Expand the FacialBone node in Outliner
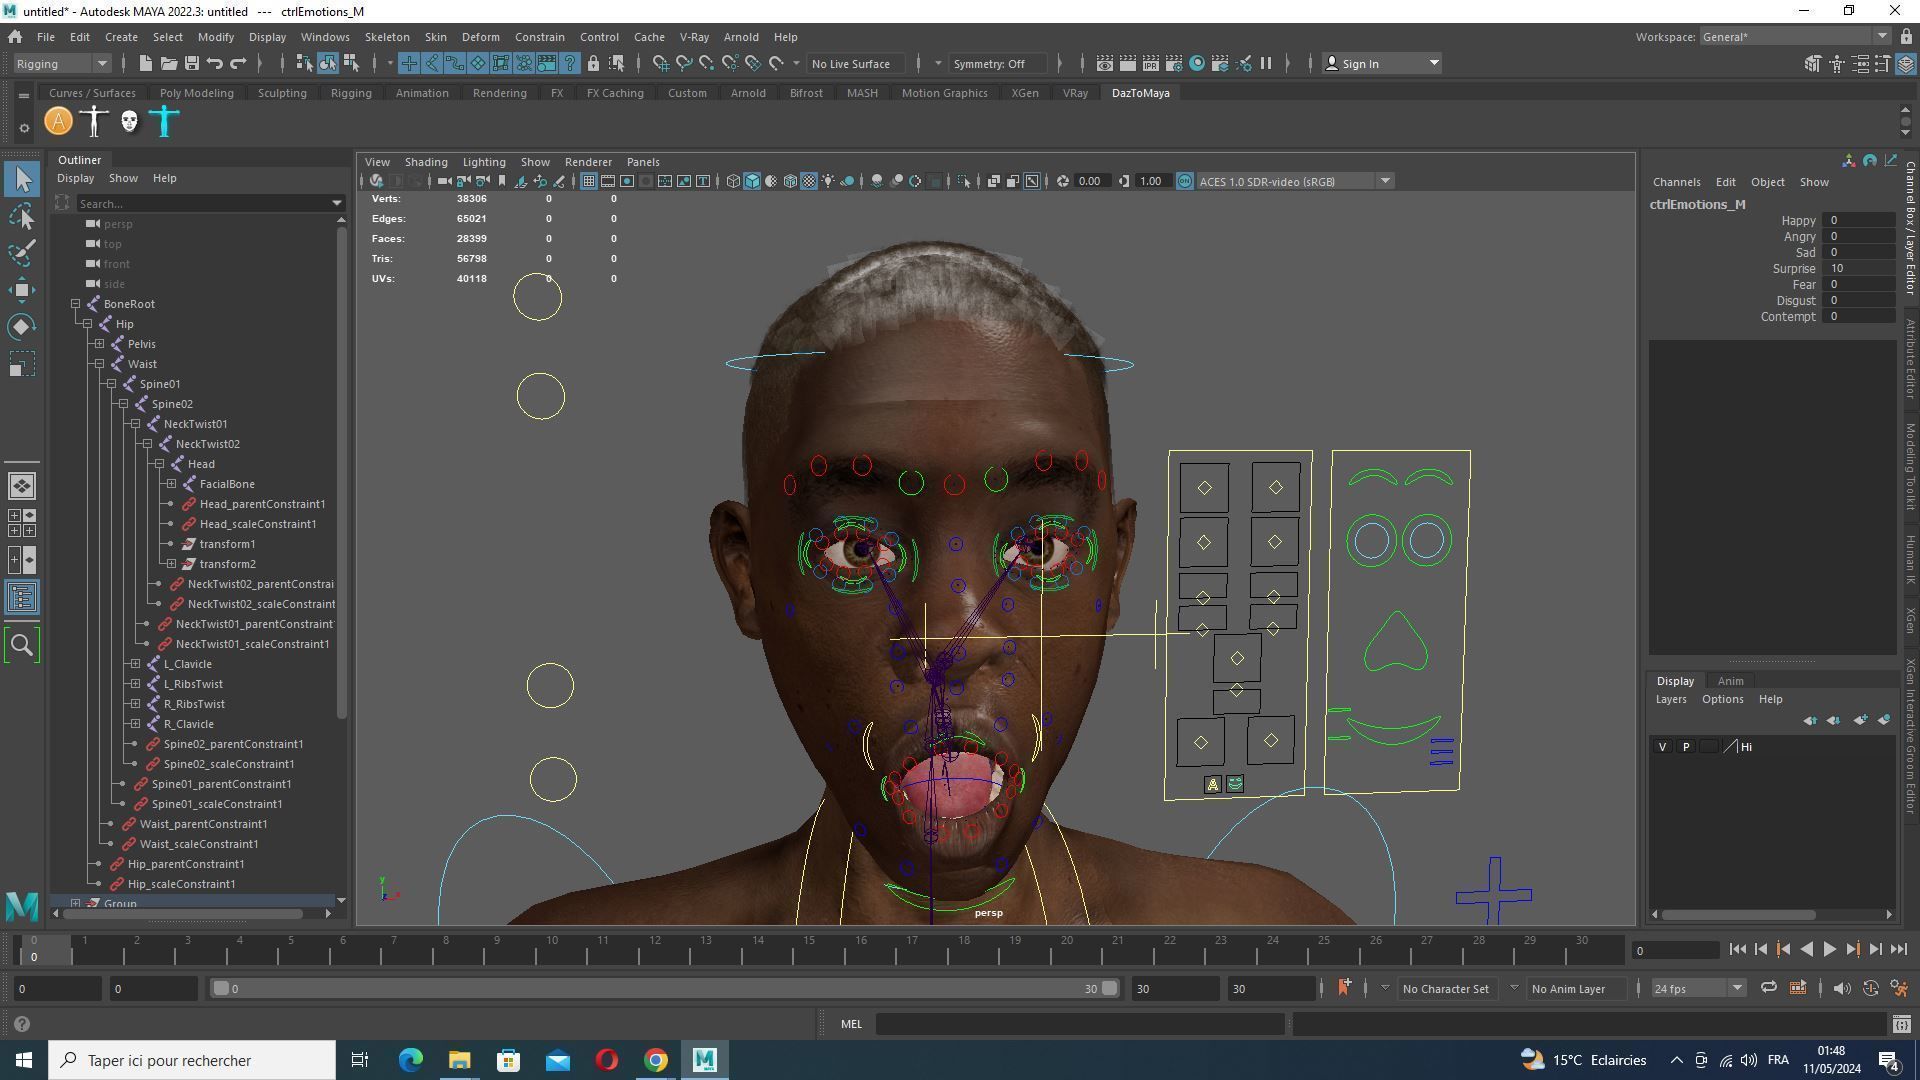This screenshot has height=1080, width=1920. click(172, 484)
